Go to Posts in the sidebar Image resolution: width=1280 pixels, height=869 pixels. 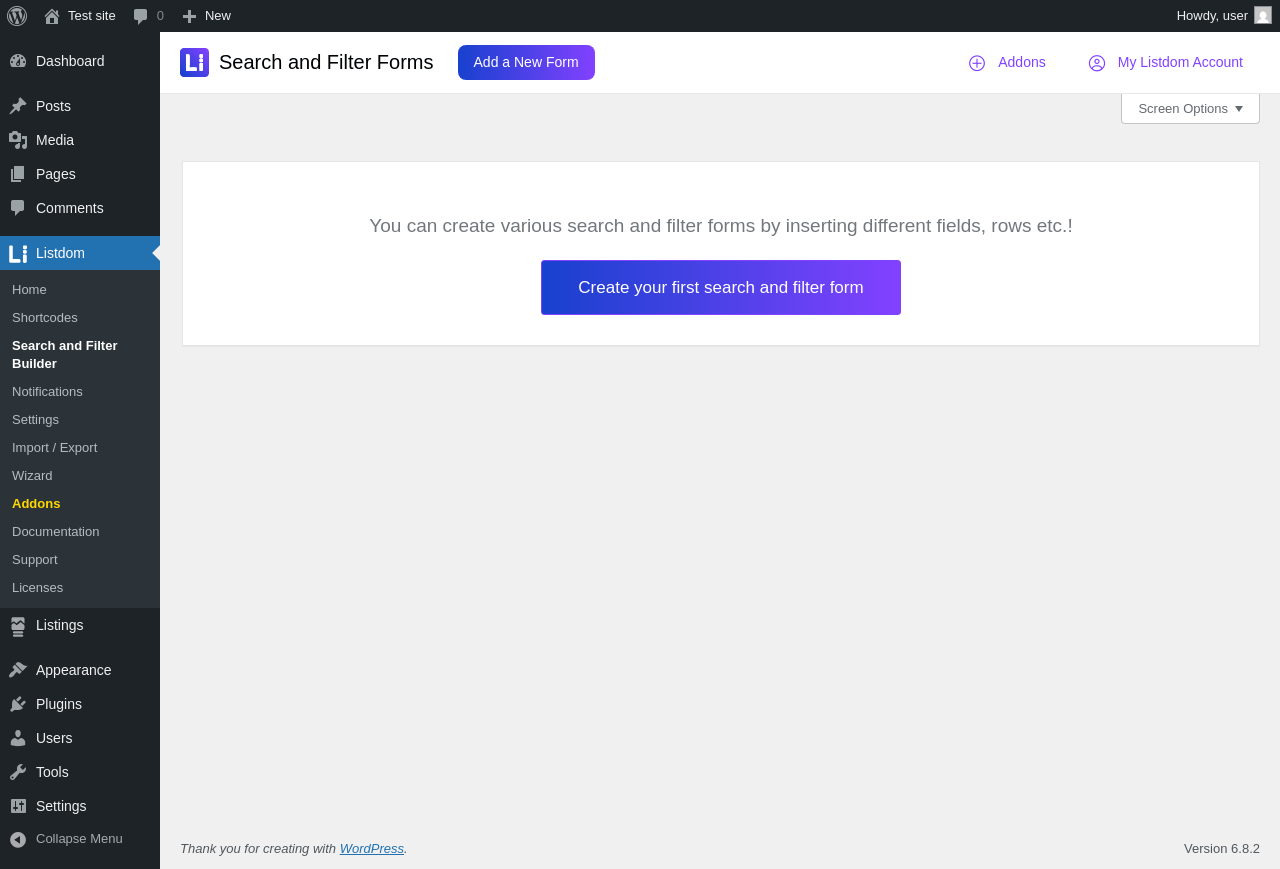click(x=80, y=106)
